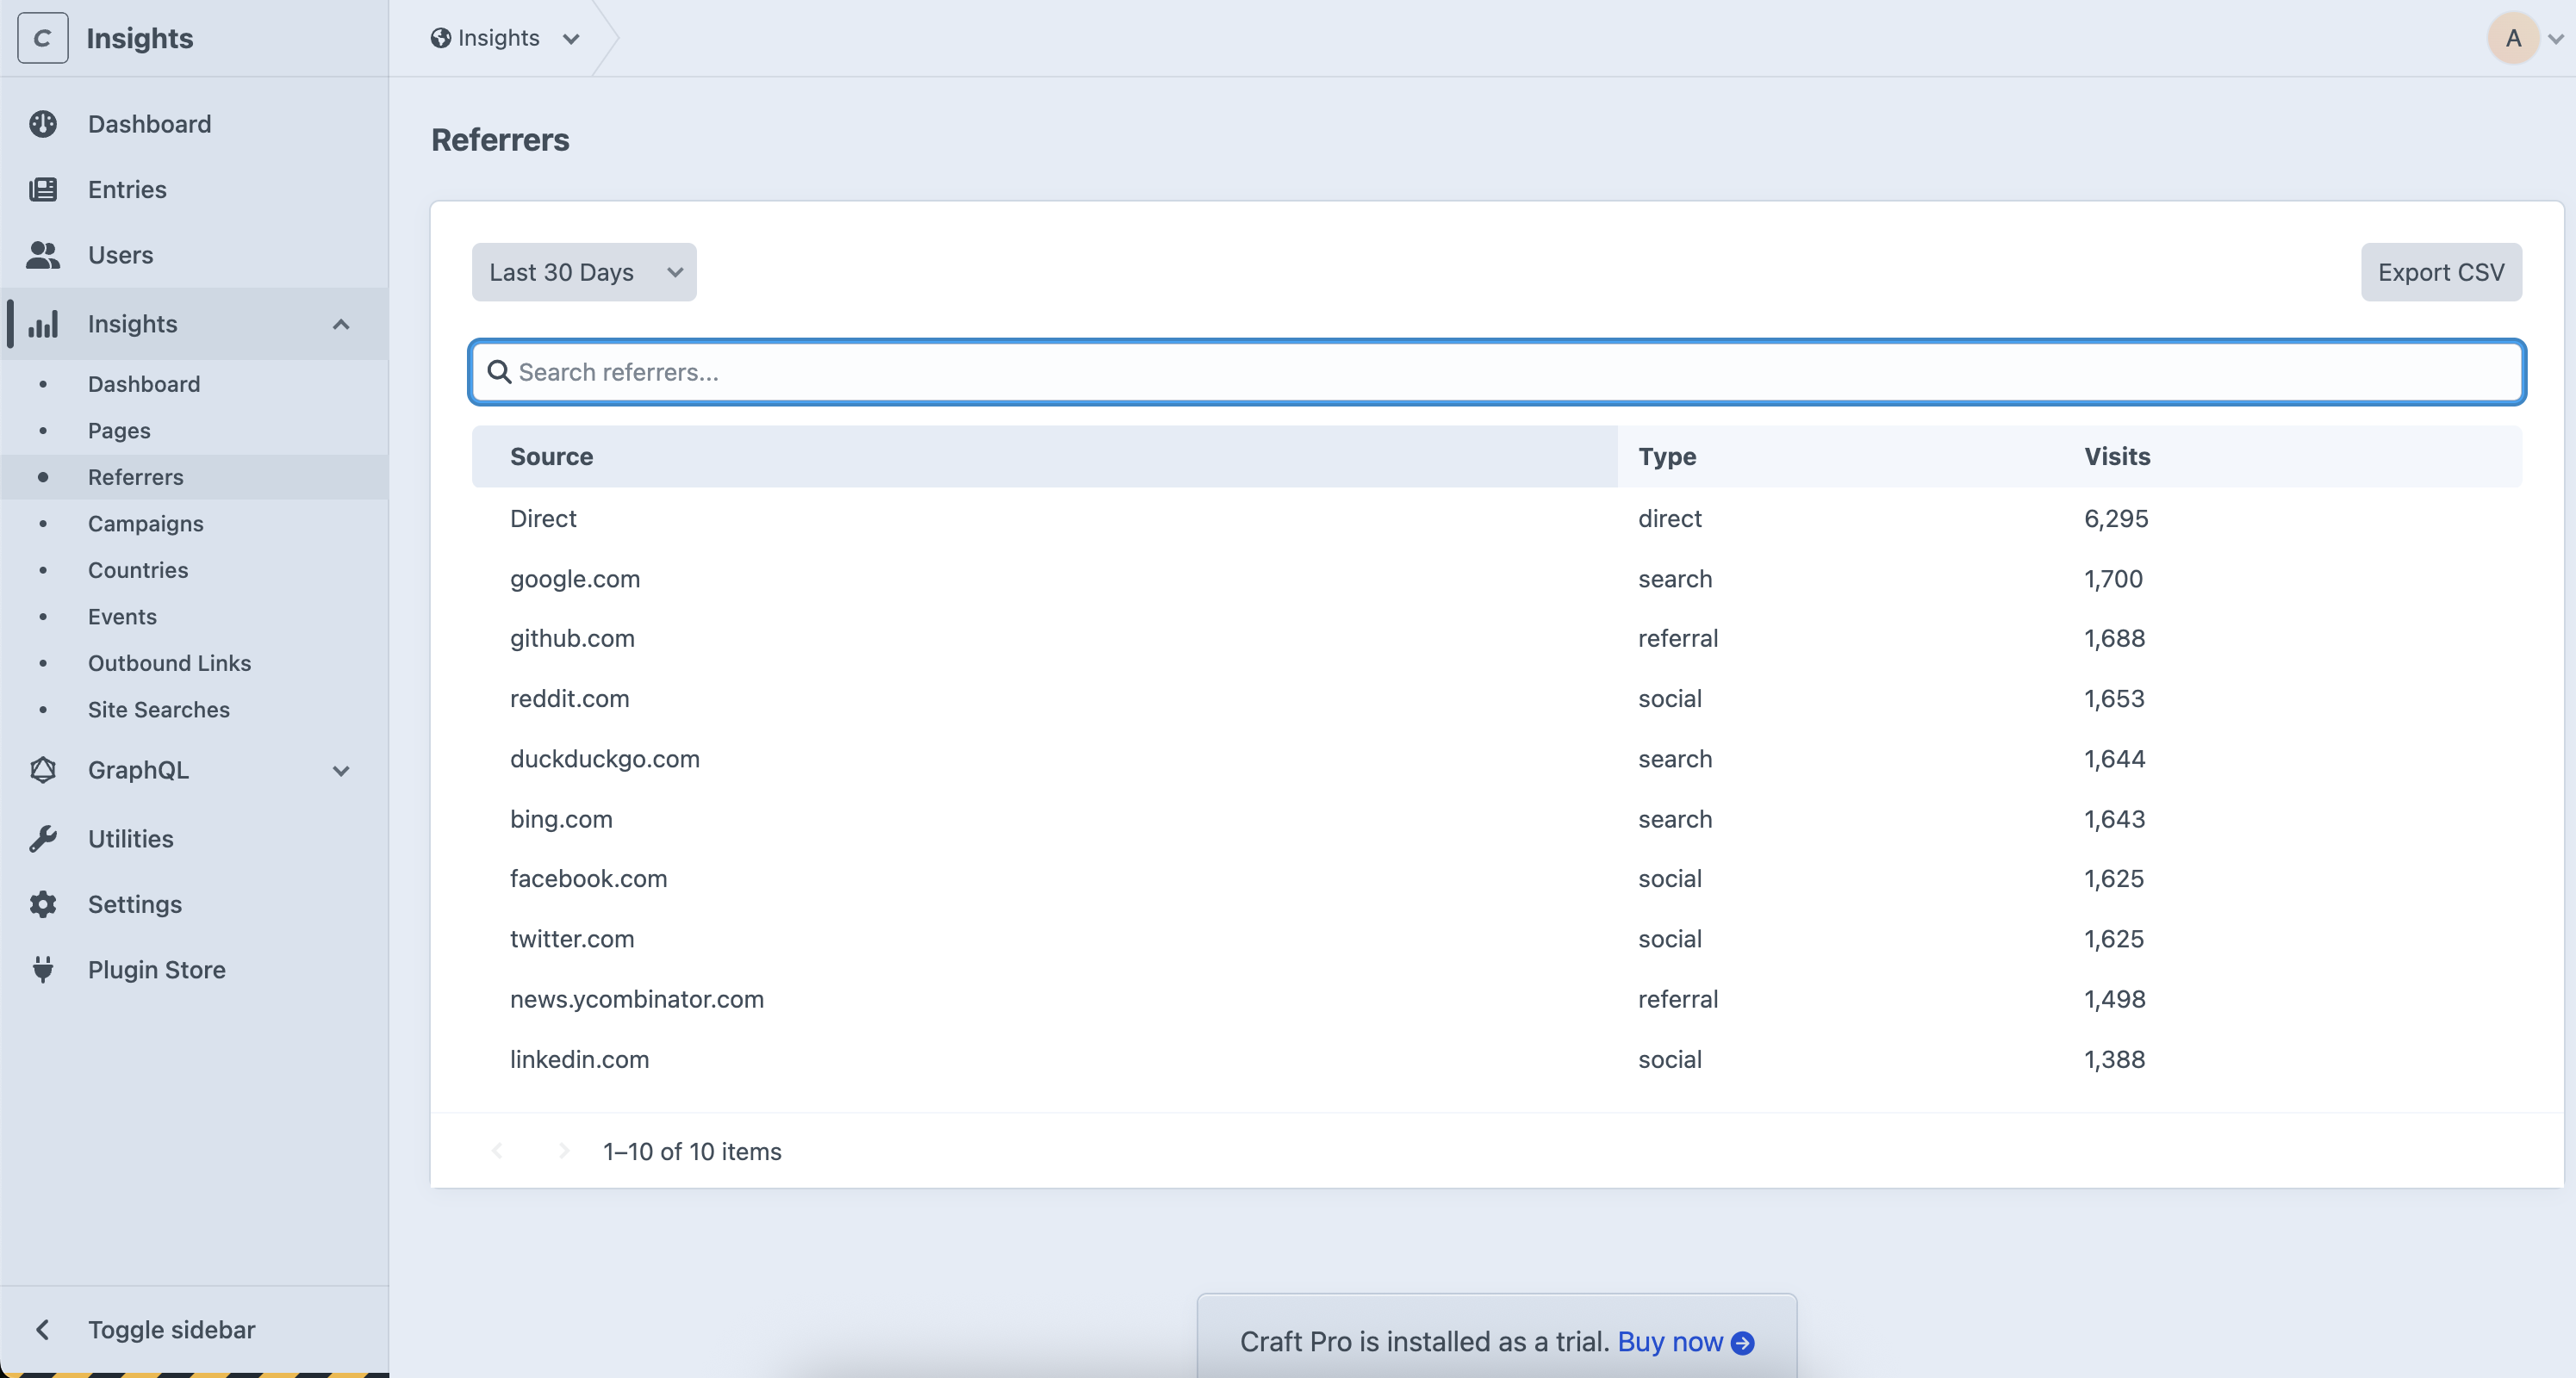The width and height of the screenshot is (2576, 1378).
Task: Click the Settings gear icon
Action: point(43,904)
